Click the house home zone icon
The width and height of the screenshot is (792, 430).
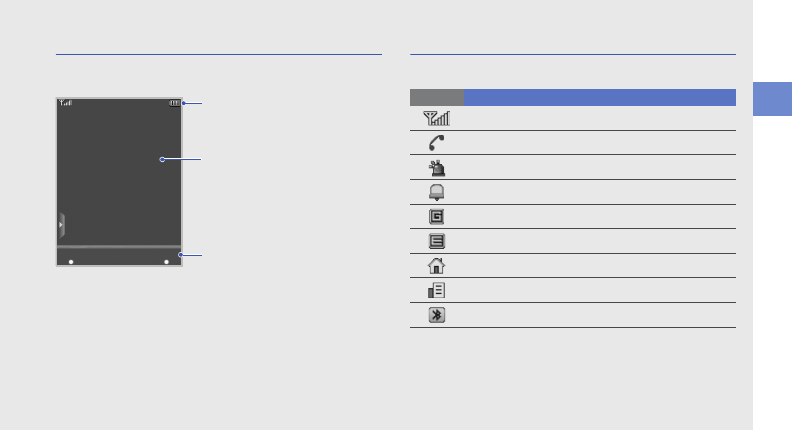pyautogui.click(x=437, y=265)
